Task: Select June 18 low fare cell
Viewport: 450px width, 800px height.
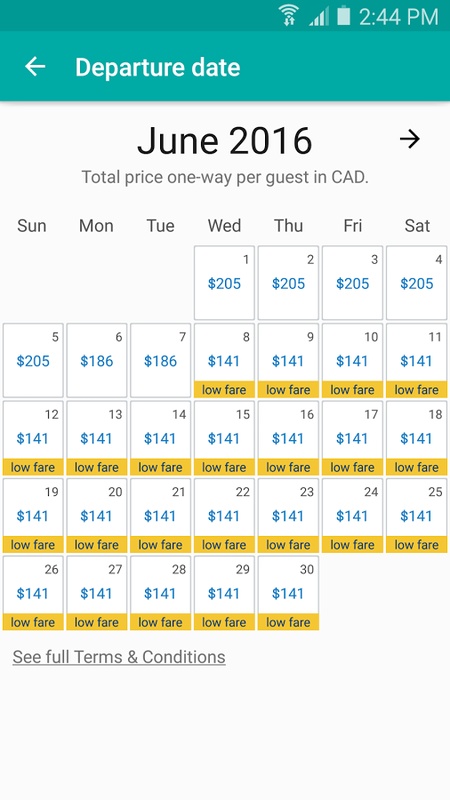Action: [417, 438]
